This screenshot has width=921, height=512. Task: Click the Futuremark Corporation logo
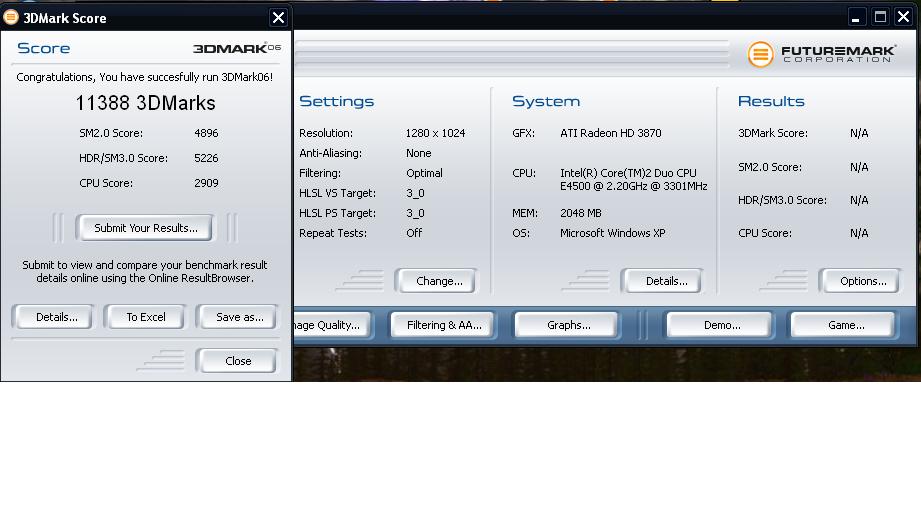[x=822, y=54]
